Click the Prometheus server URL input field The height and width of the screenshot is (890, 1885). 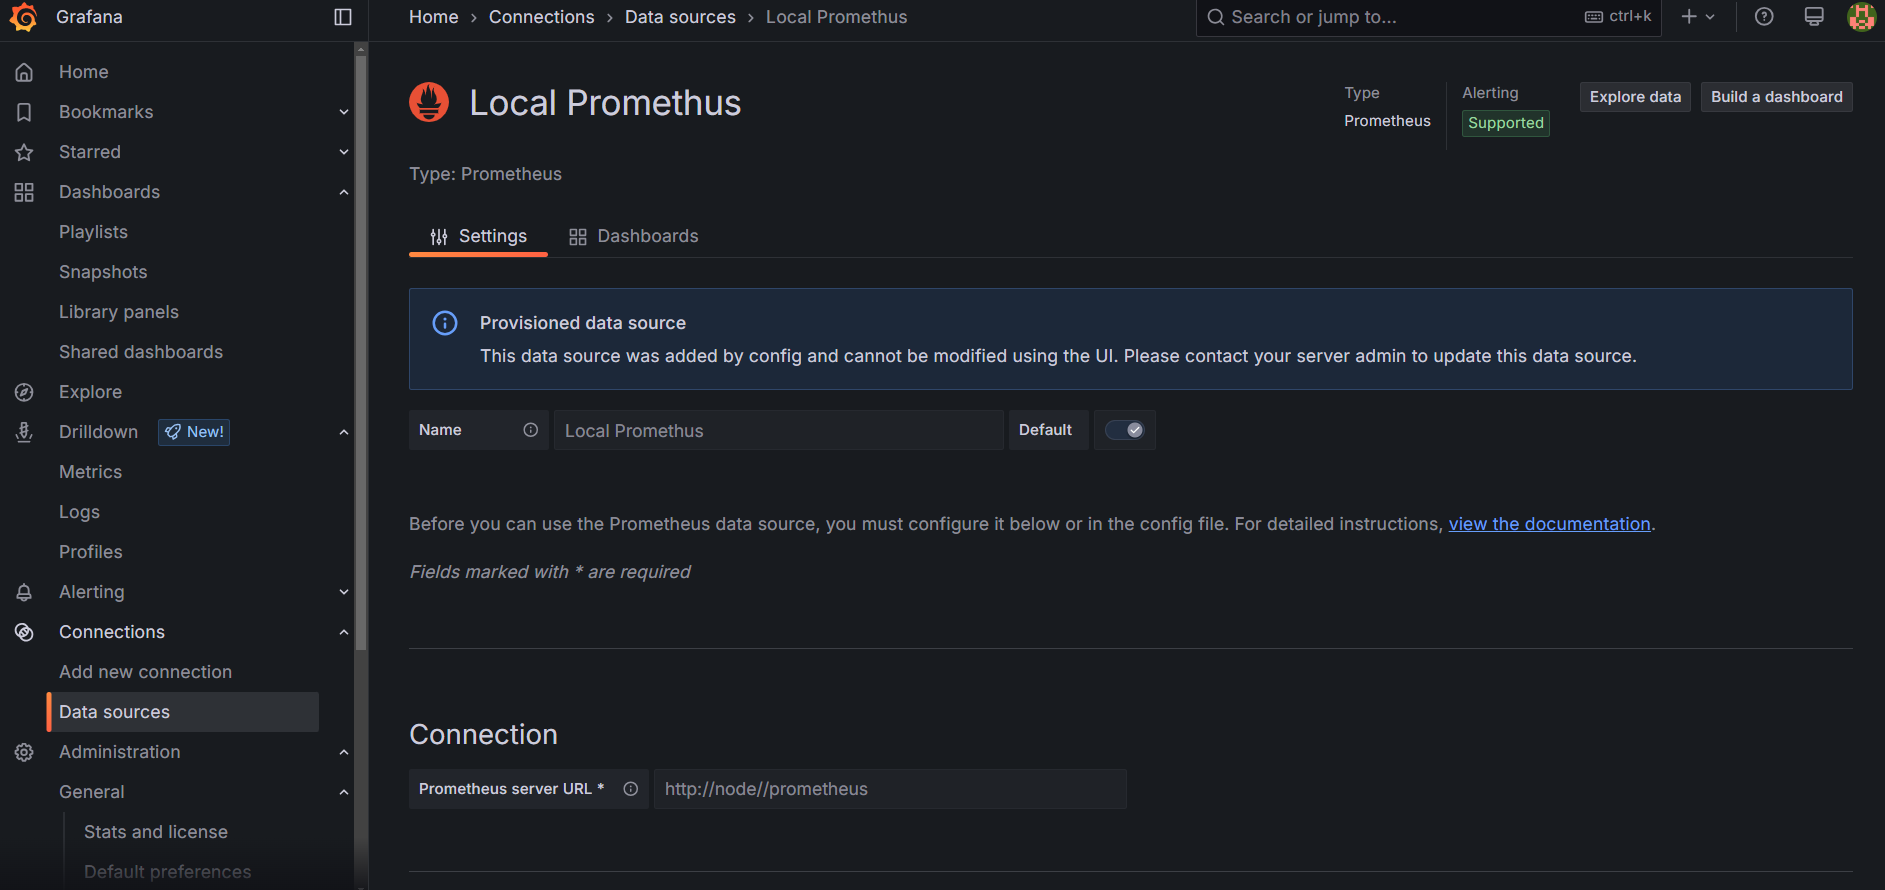[890, 789]
